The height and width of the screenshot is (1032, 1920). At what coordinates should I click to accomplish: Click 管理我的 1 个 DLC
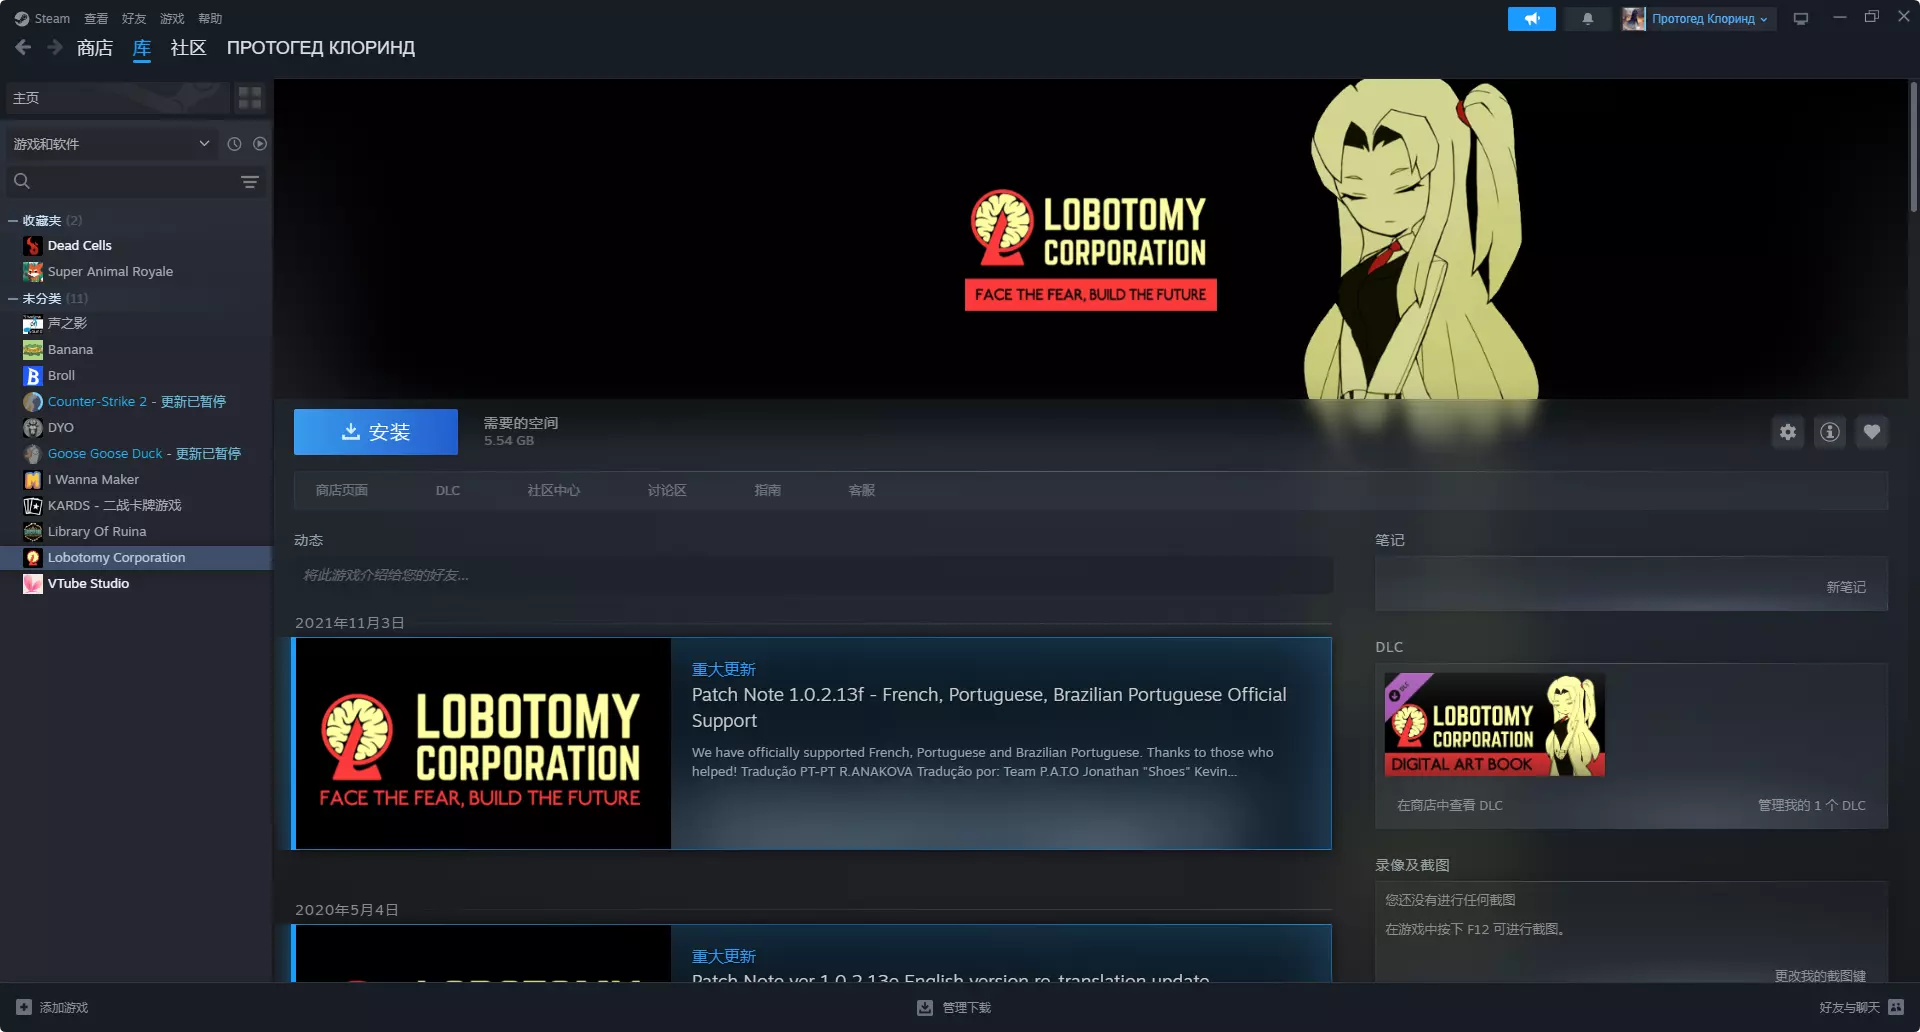click(x=1812, y=805)
